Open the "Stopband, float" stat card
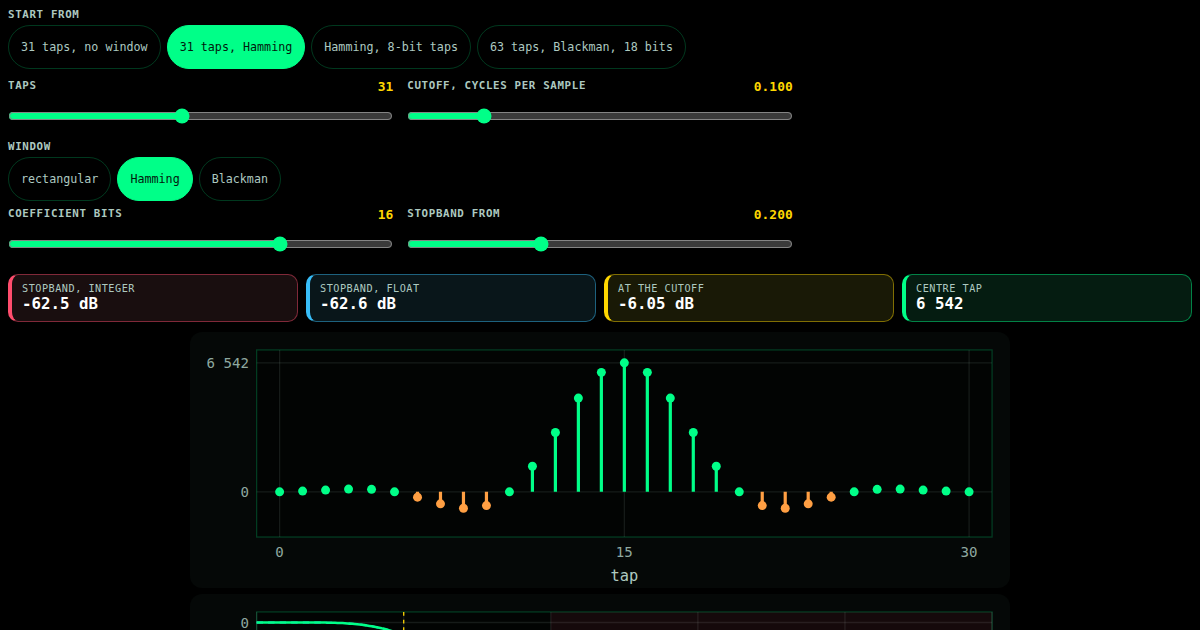1200x630 pixels. tap(451, 298)
